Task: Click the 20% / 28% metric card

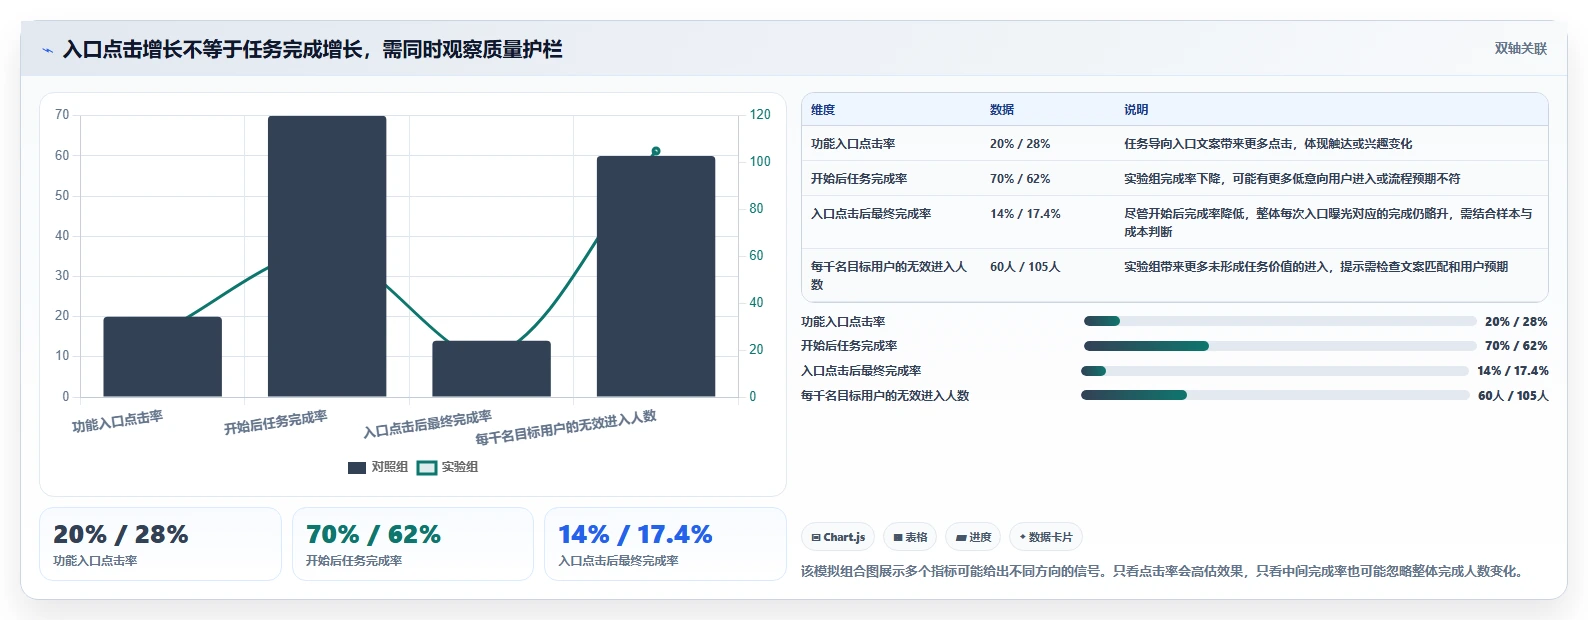Action: [x=160, y=544]
